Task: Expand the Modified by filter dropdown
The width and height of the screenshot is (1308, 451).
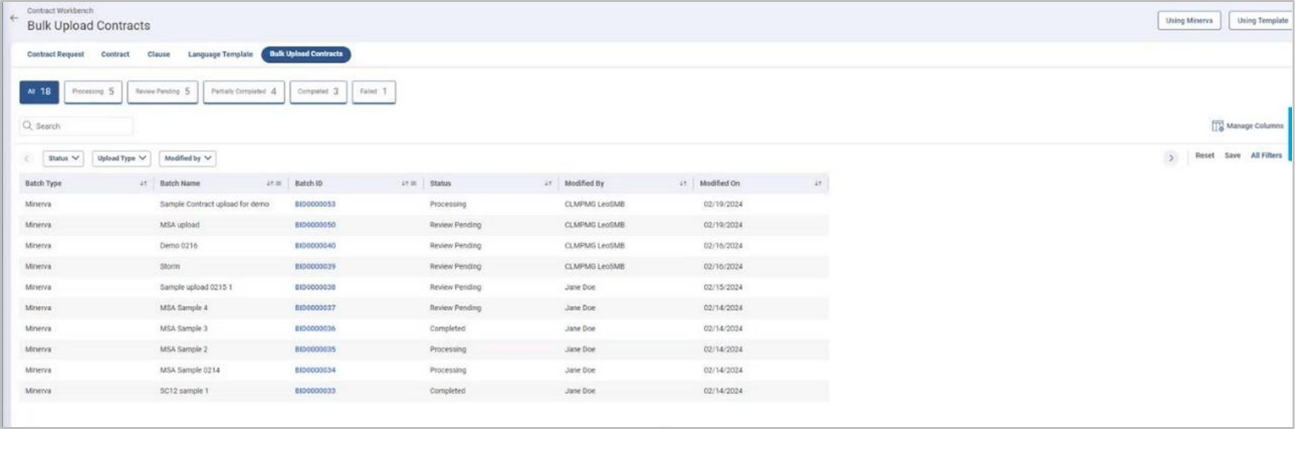Action: click(187, 158)
